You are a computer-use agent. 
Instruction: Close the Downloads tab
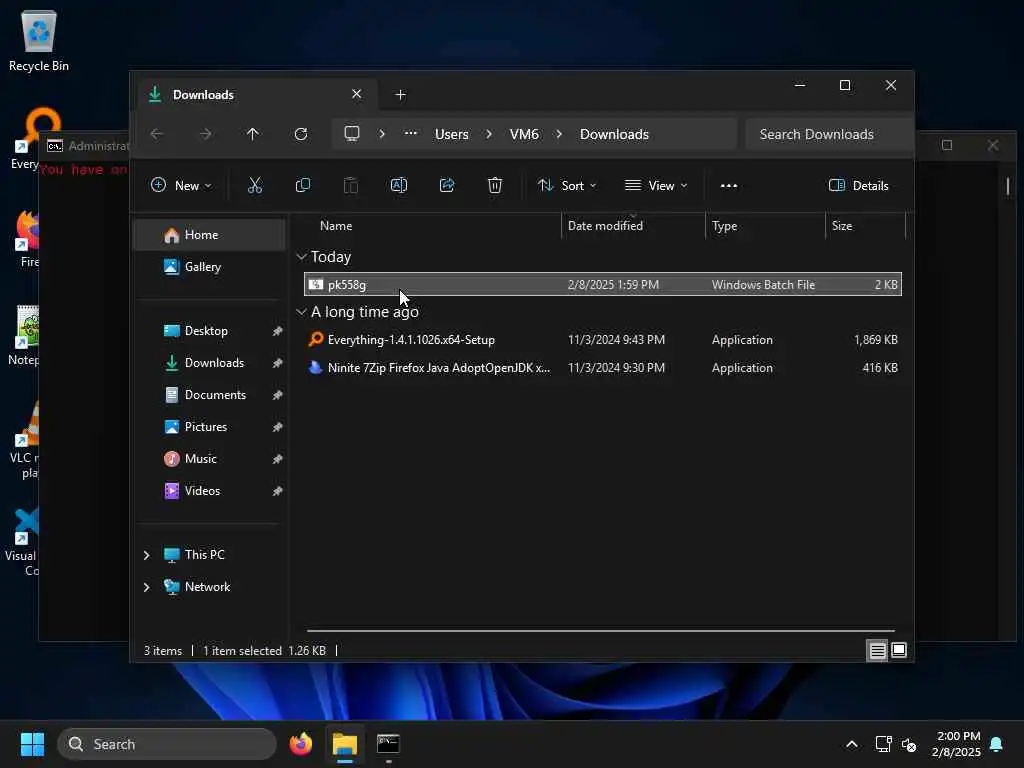click(357, 94)
